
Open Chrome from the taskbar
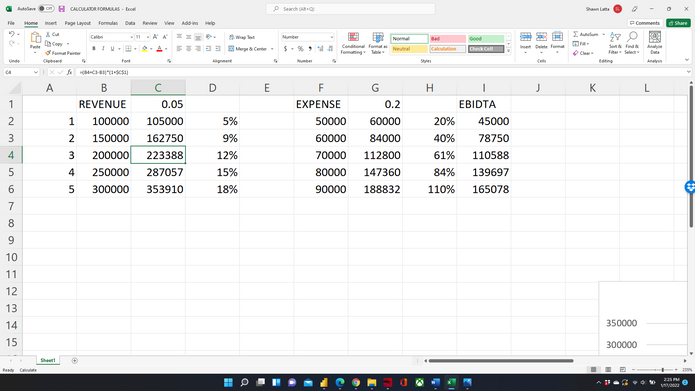click(x=356, y=382)
